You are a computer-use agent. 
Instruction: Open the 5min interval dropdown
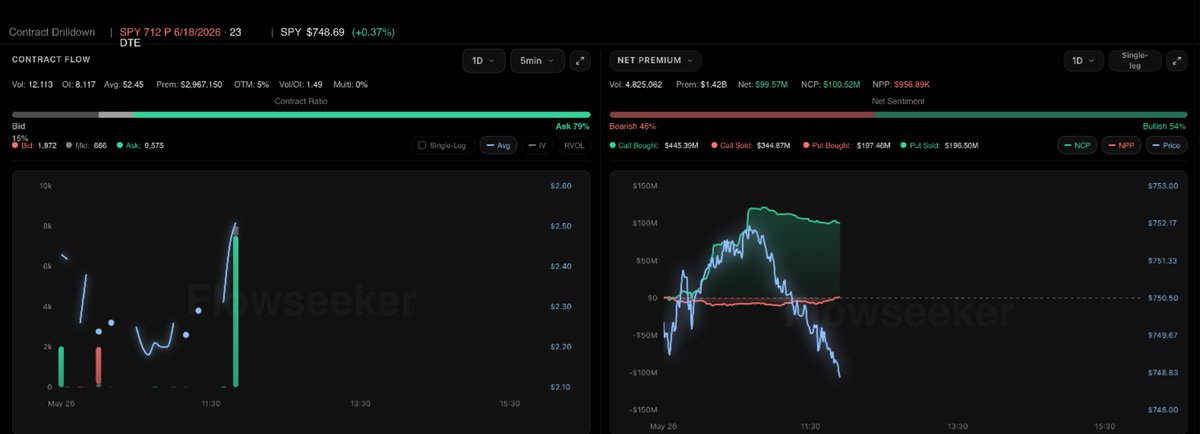click(537, 60)
